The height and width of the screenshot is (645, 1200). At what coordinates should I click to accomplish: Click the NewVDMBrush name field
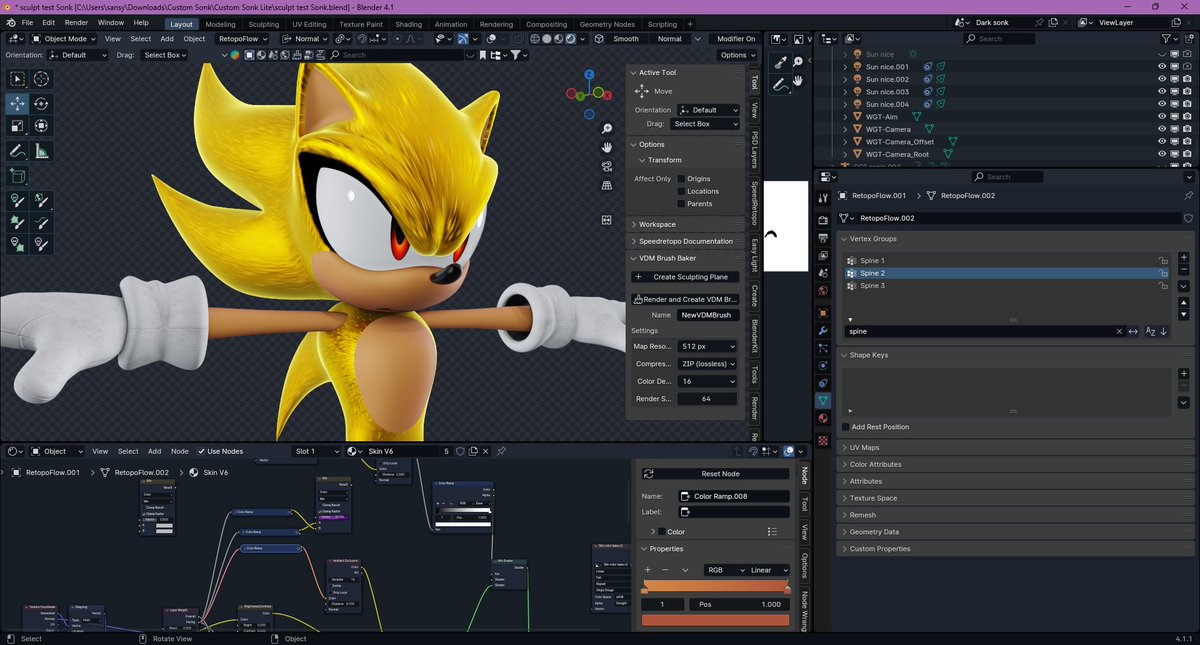pos(707,314)
